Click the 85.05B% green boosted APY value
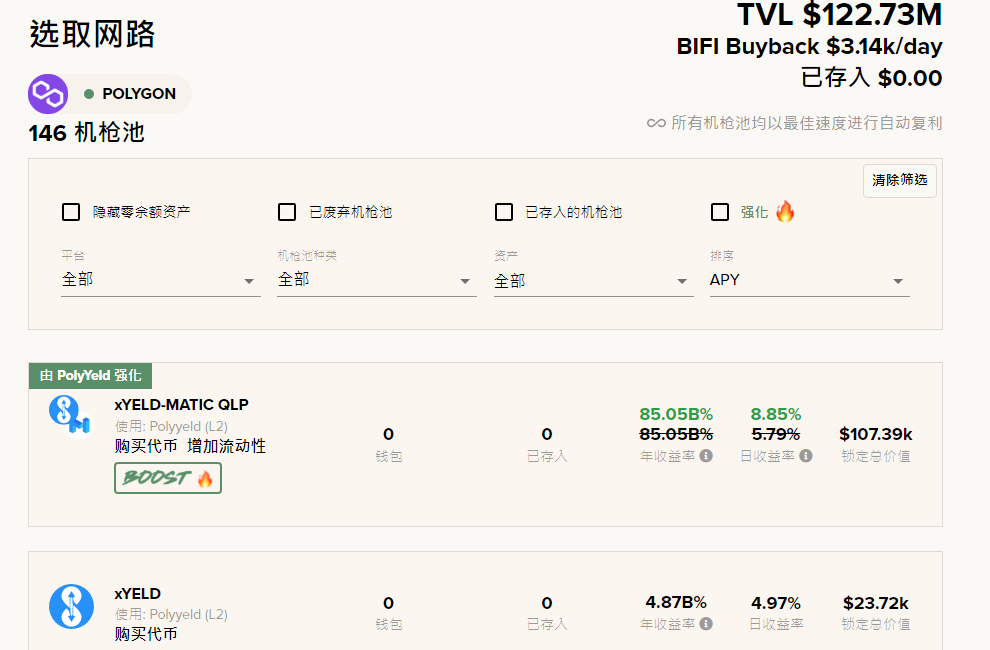The width and height of the screenshot is (990, 650). (676, 414)
